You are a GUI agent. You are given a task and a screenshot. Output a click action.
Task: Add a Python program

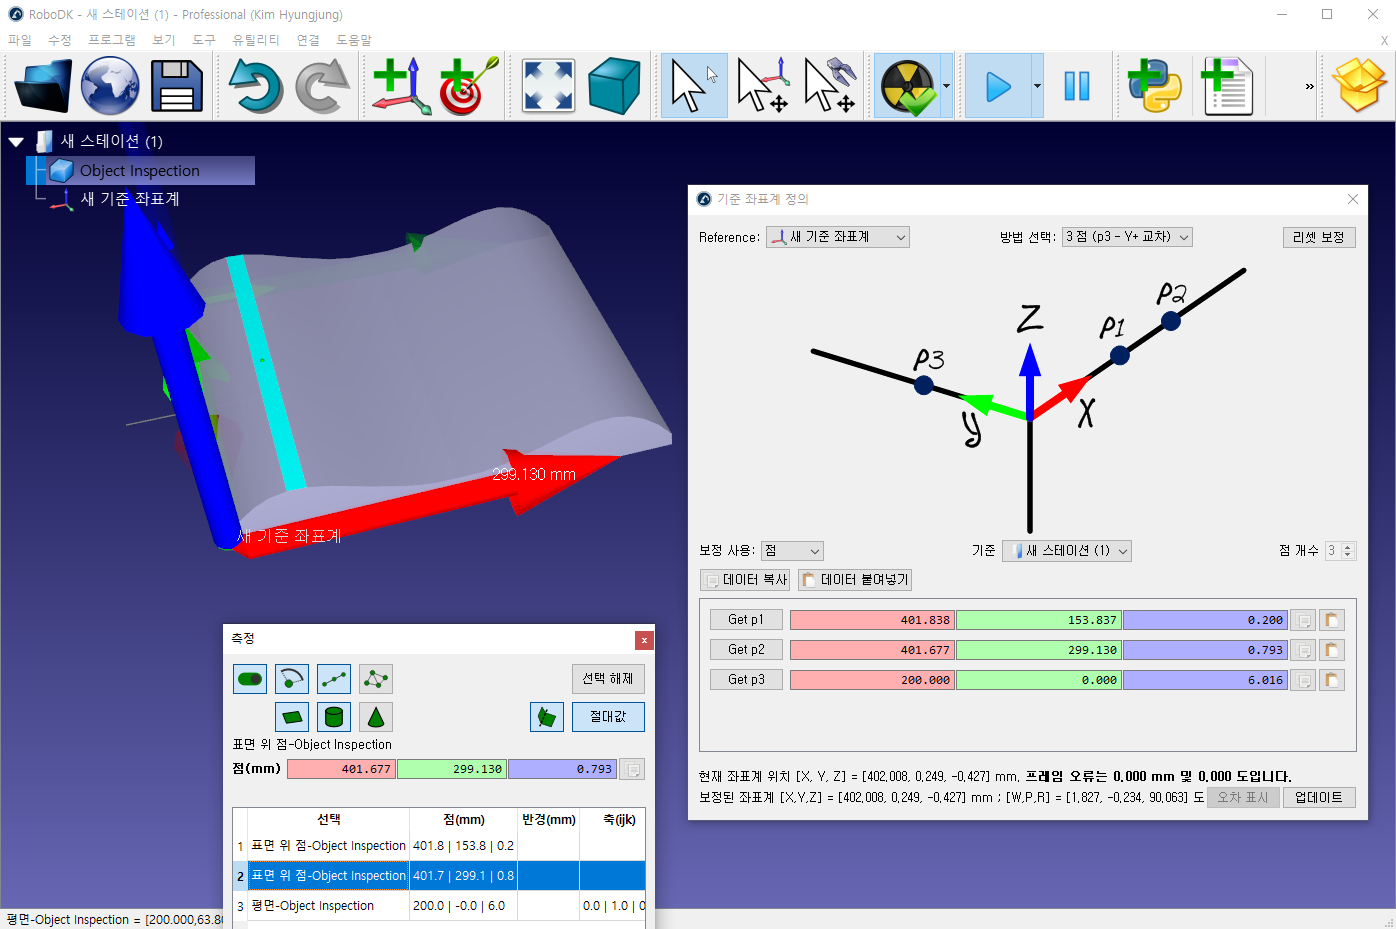1154,86
